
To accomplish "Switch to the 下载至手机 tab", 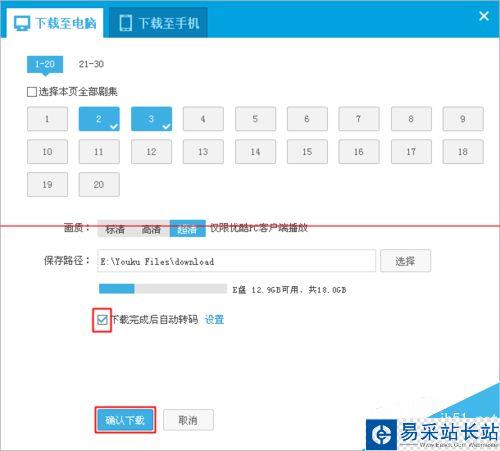I will (x=159, y=23).
